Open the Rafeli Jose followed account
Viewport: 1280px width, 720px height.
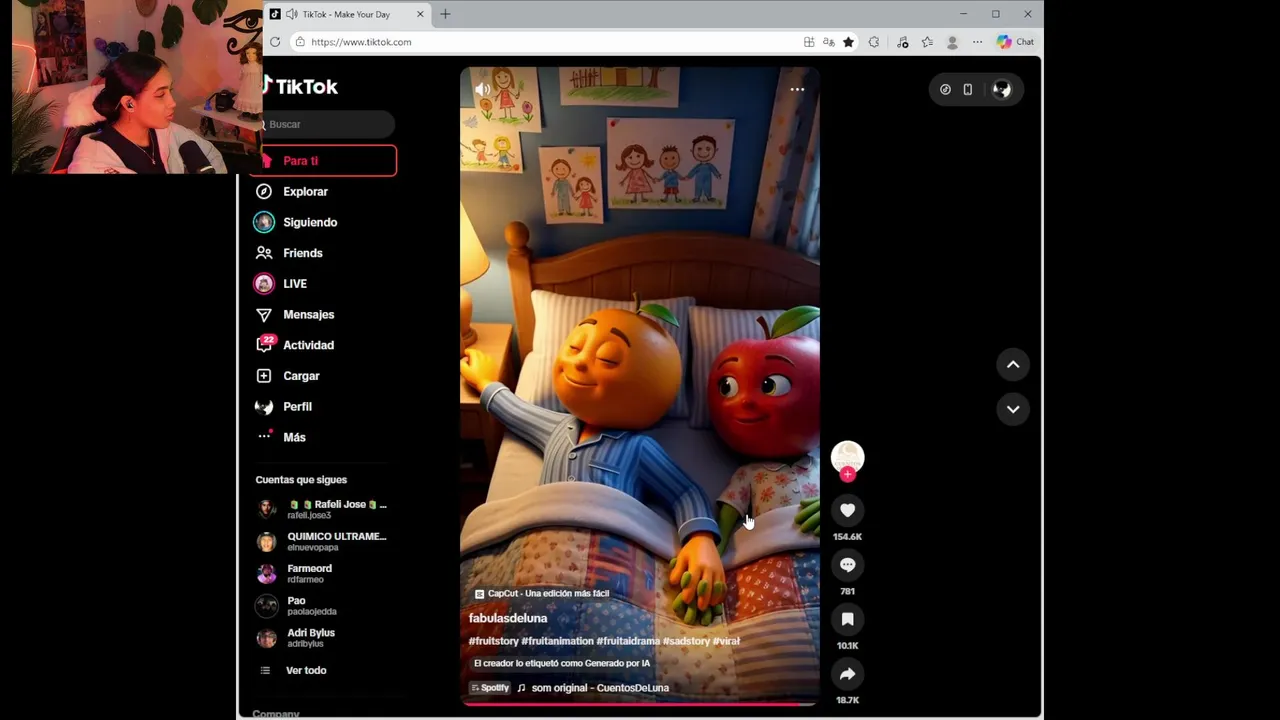pos(322,509)
